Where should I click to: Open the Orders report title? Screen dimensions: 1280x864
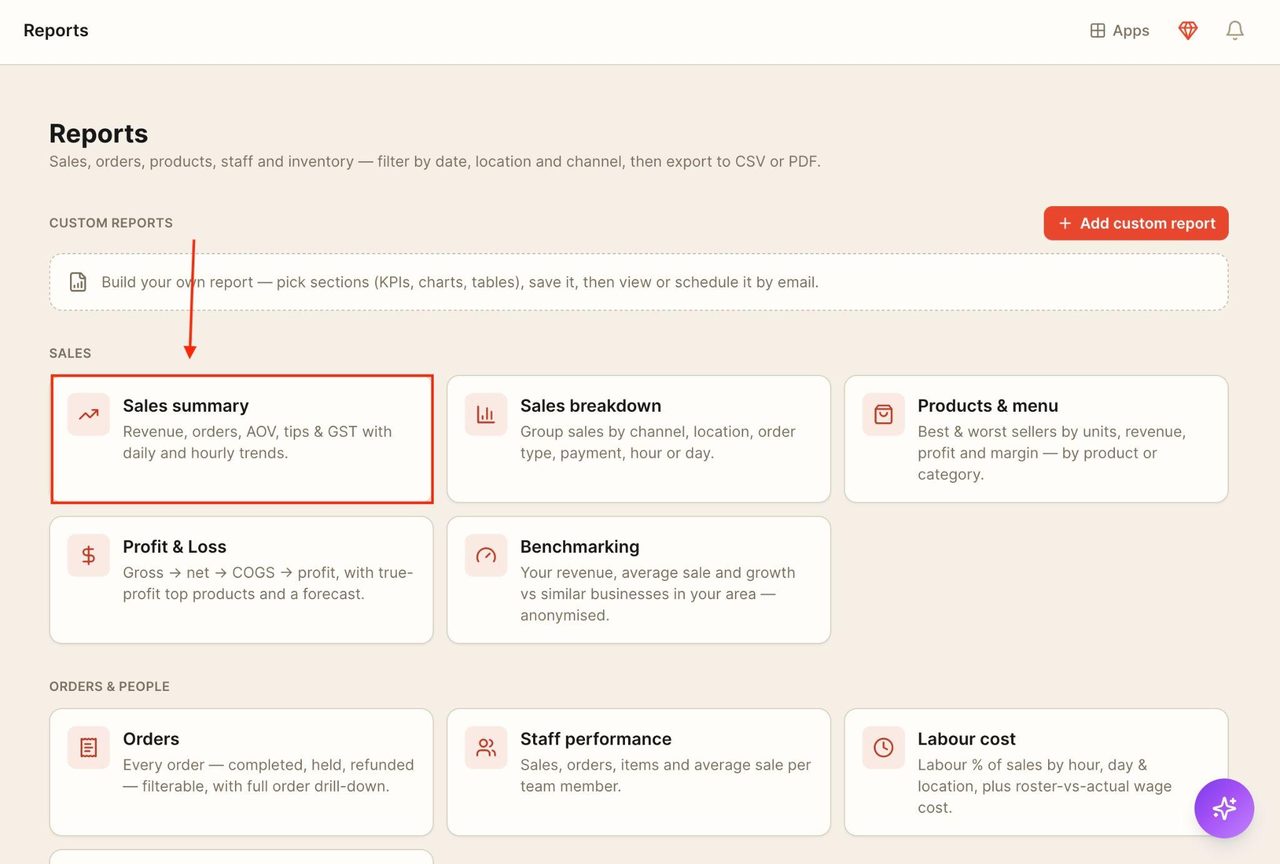point(151,738)
